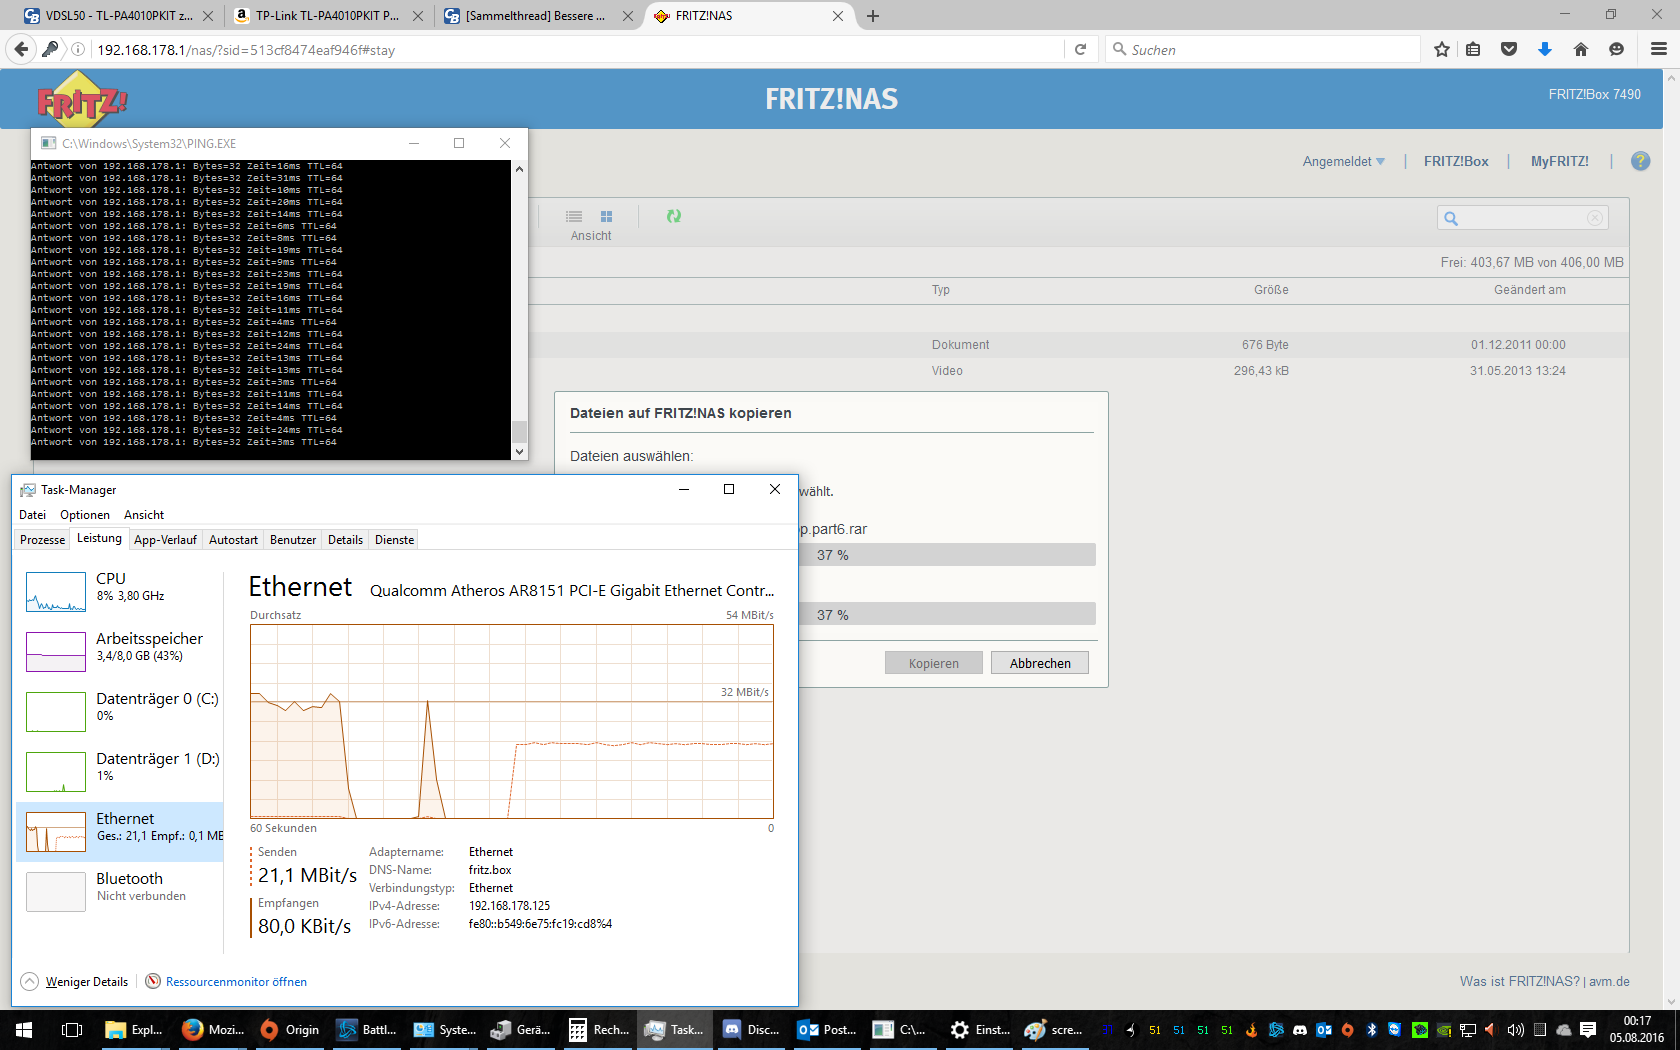Viewport: 1680px width, 1050px height.
Task: Select CPU in the performance list
Action: (120, 591)
